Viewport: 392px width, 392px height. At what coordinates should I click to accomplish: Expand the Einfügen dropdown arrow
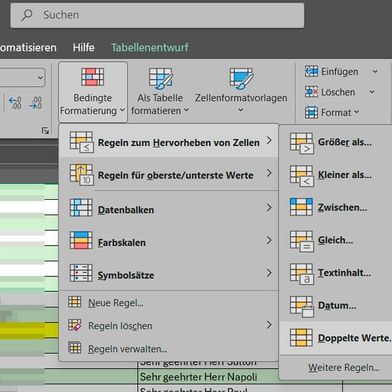point(375,71)
